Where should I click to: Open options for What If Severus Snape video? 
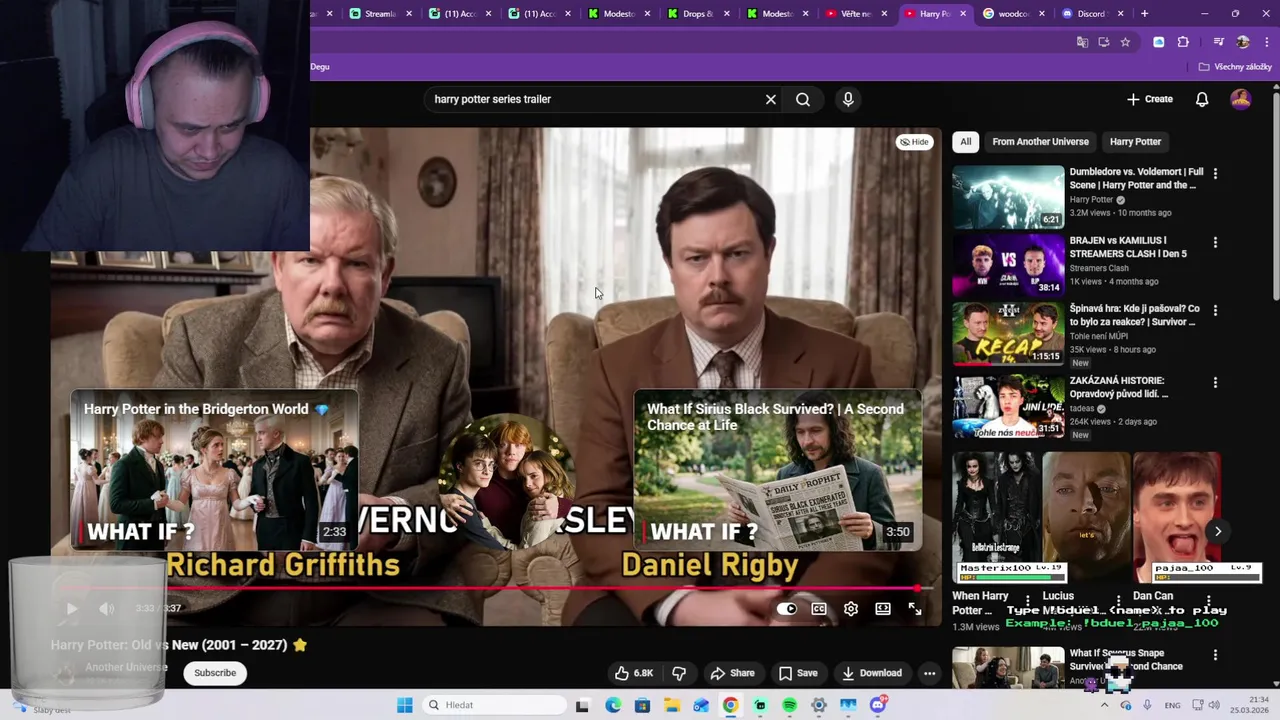[x=1215, y=655]
